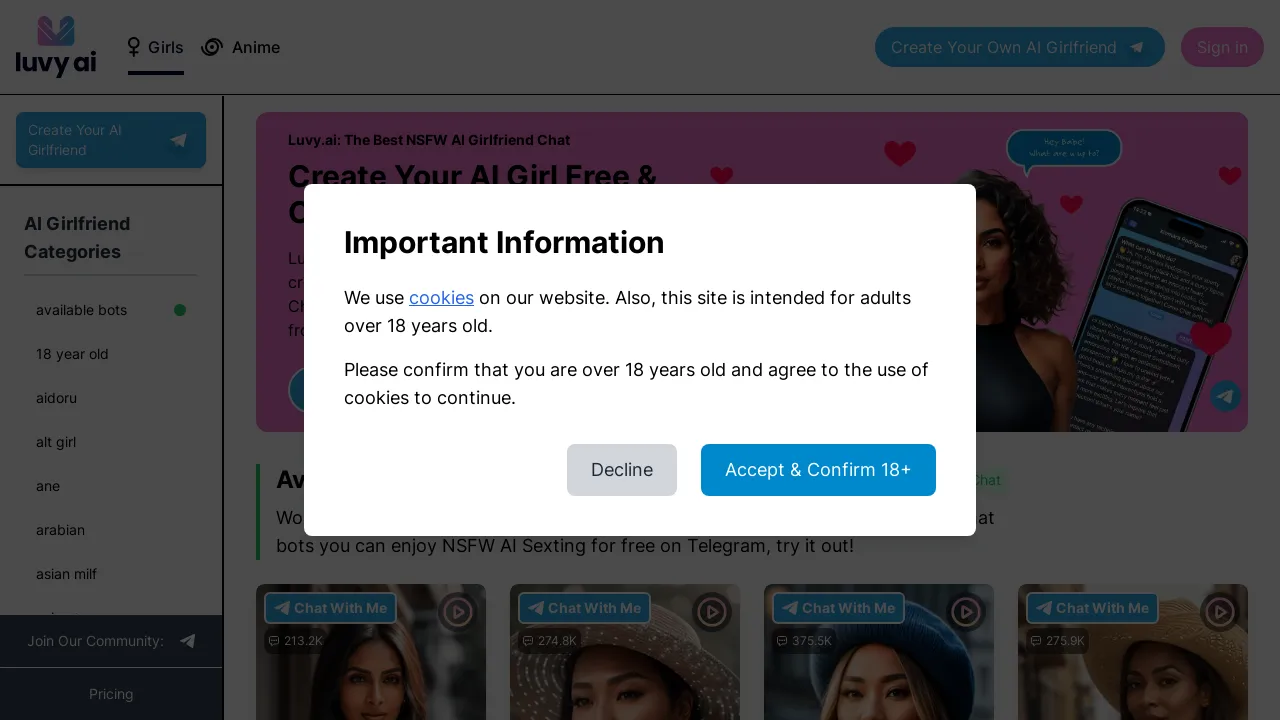Click the sidebar Create Your AI Girlfriend button

point(111,140)
